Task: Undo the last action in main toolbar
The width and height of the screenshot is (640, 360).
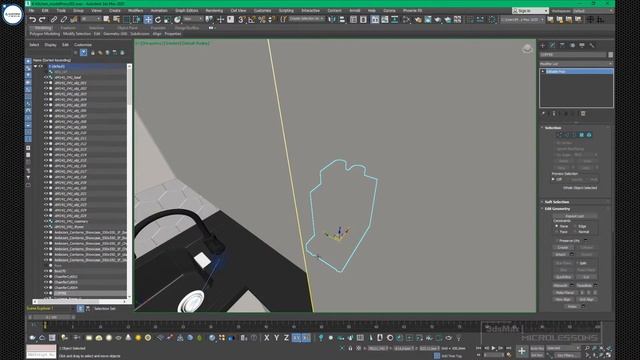Action: point(32,20)
